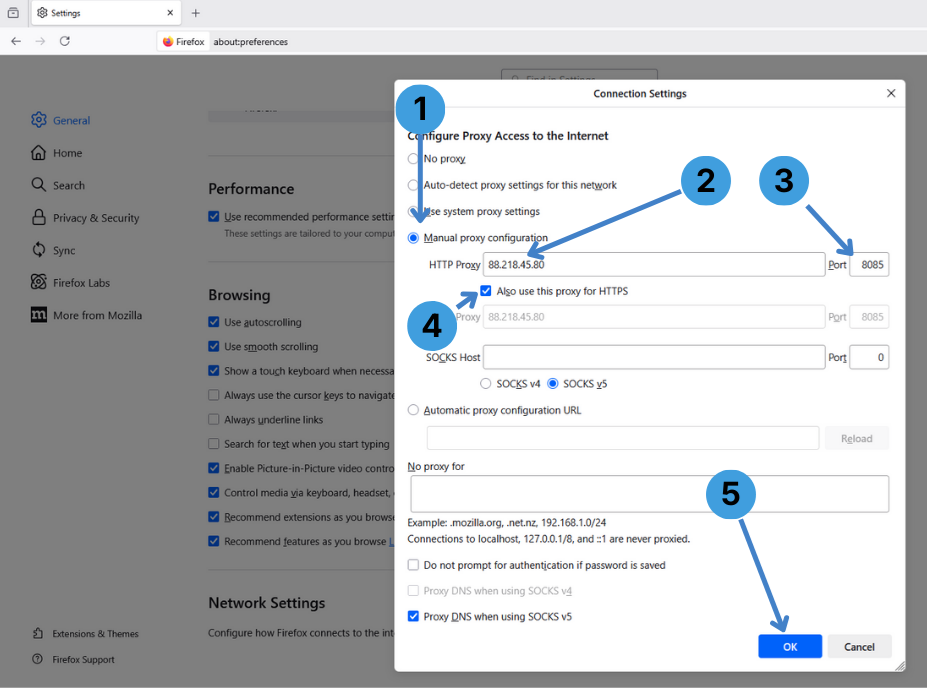Viewport: 927px width, 691px height.
Task: Toggle Proxy DNS when using SOCKS v5
Action: coord(413,617)
